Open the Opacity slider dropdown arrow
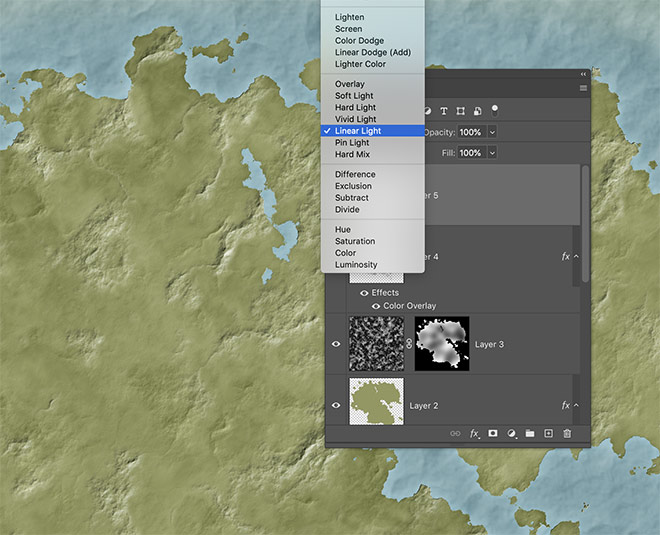Screen dimensions: 660x535 click(493, 132)
